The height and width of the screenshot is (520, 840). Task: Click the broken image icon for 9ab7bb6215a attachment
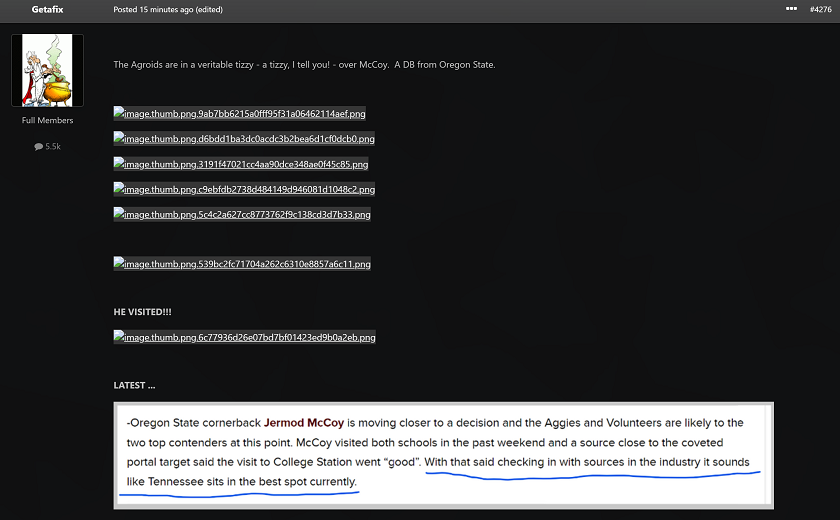(x=117, y=114)
